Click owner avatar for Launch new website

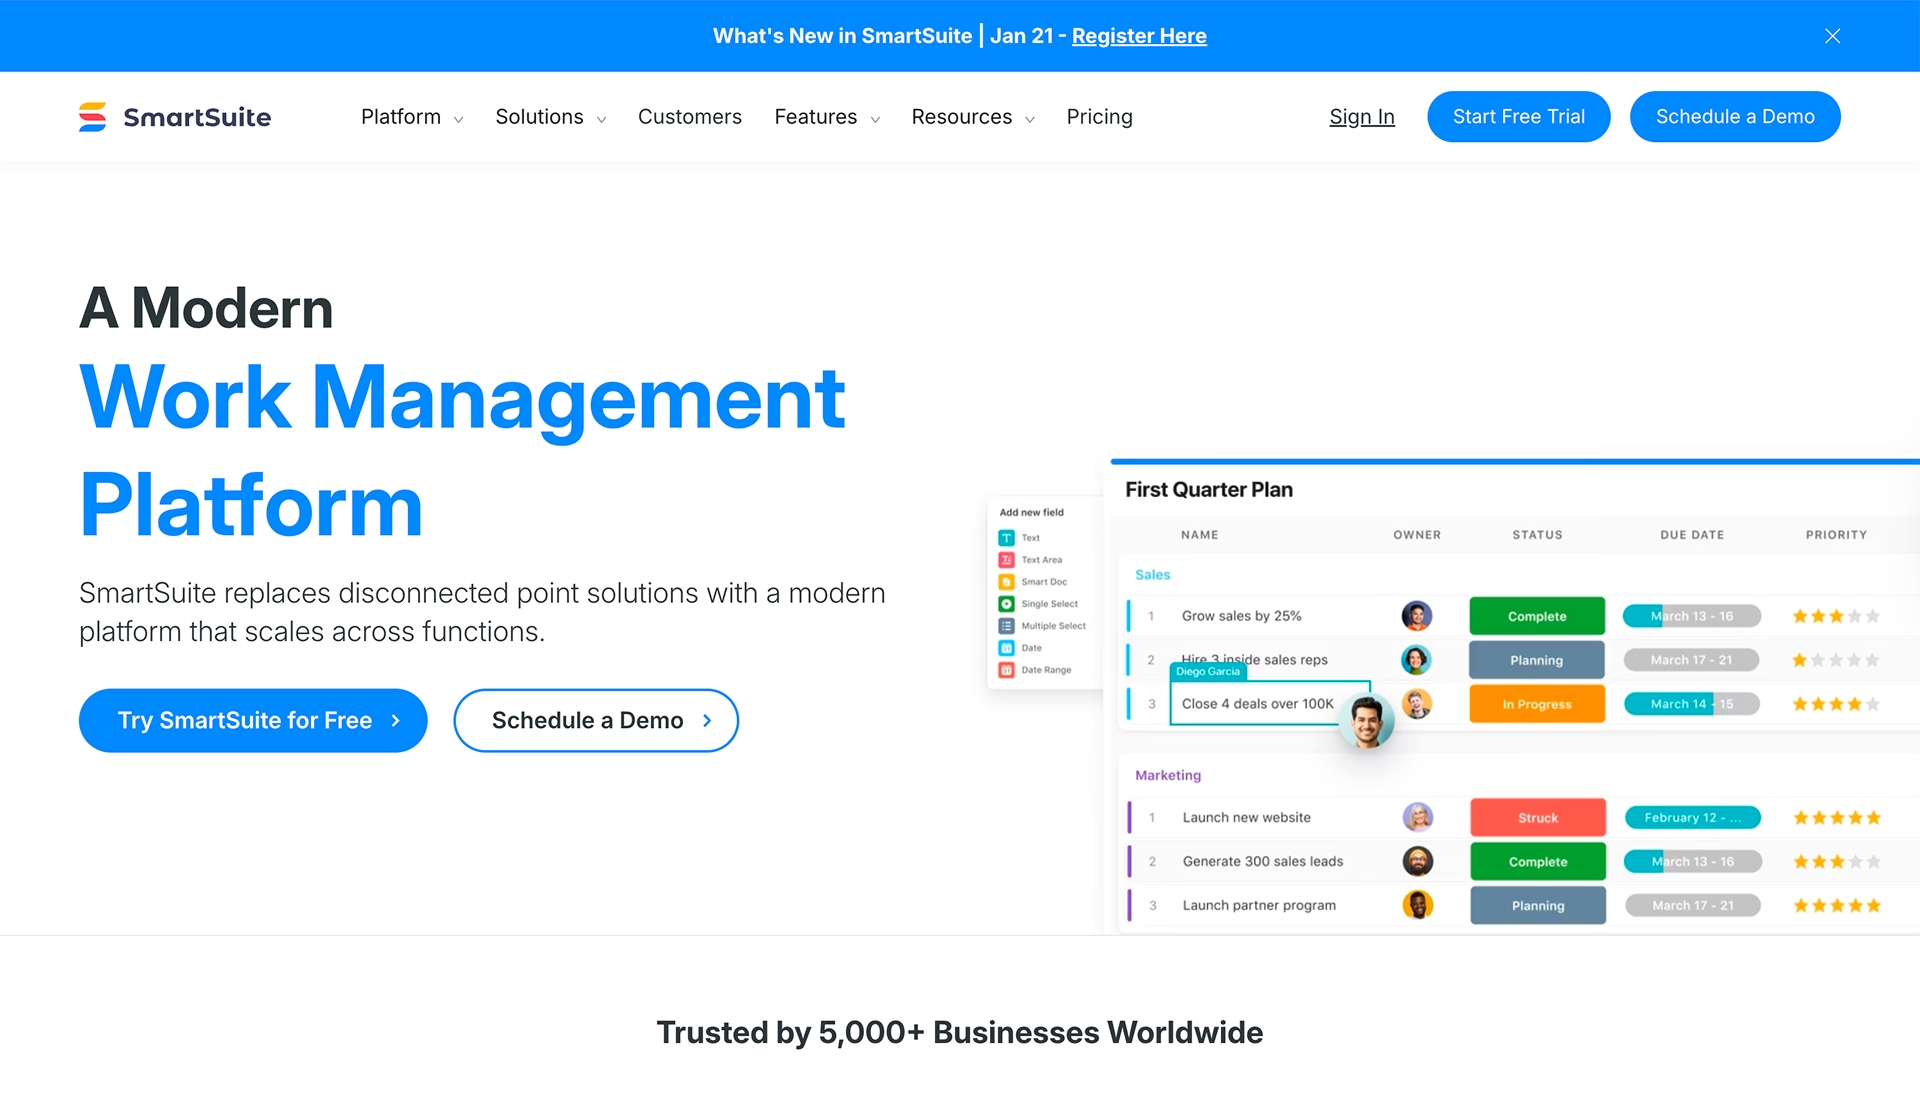click(1417, 817)
